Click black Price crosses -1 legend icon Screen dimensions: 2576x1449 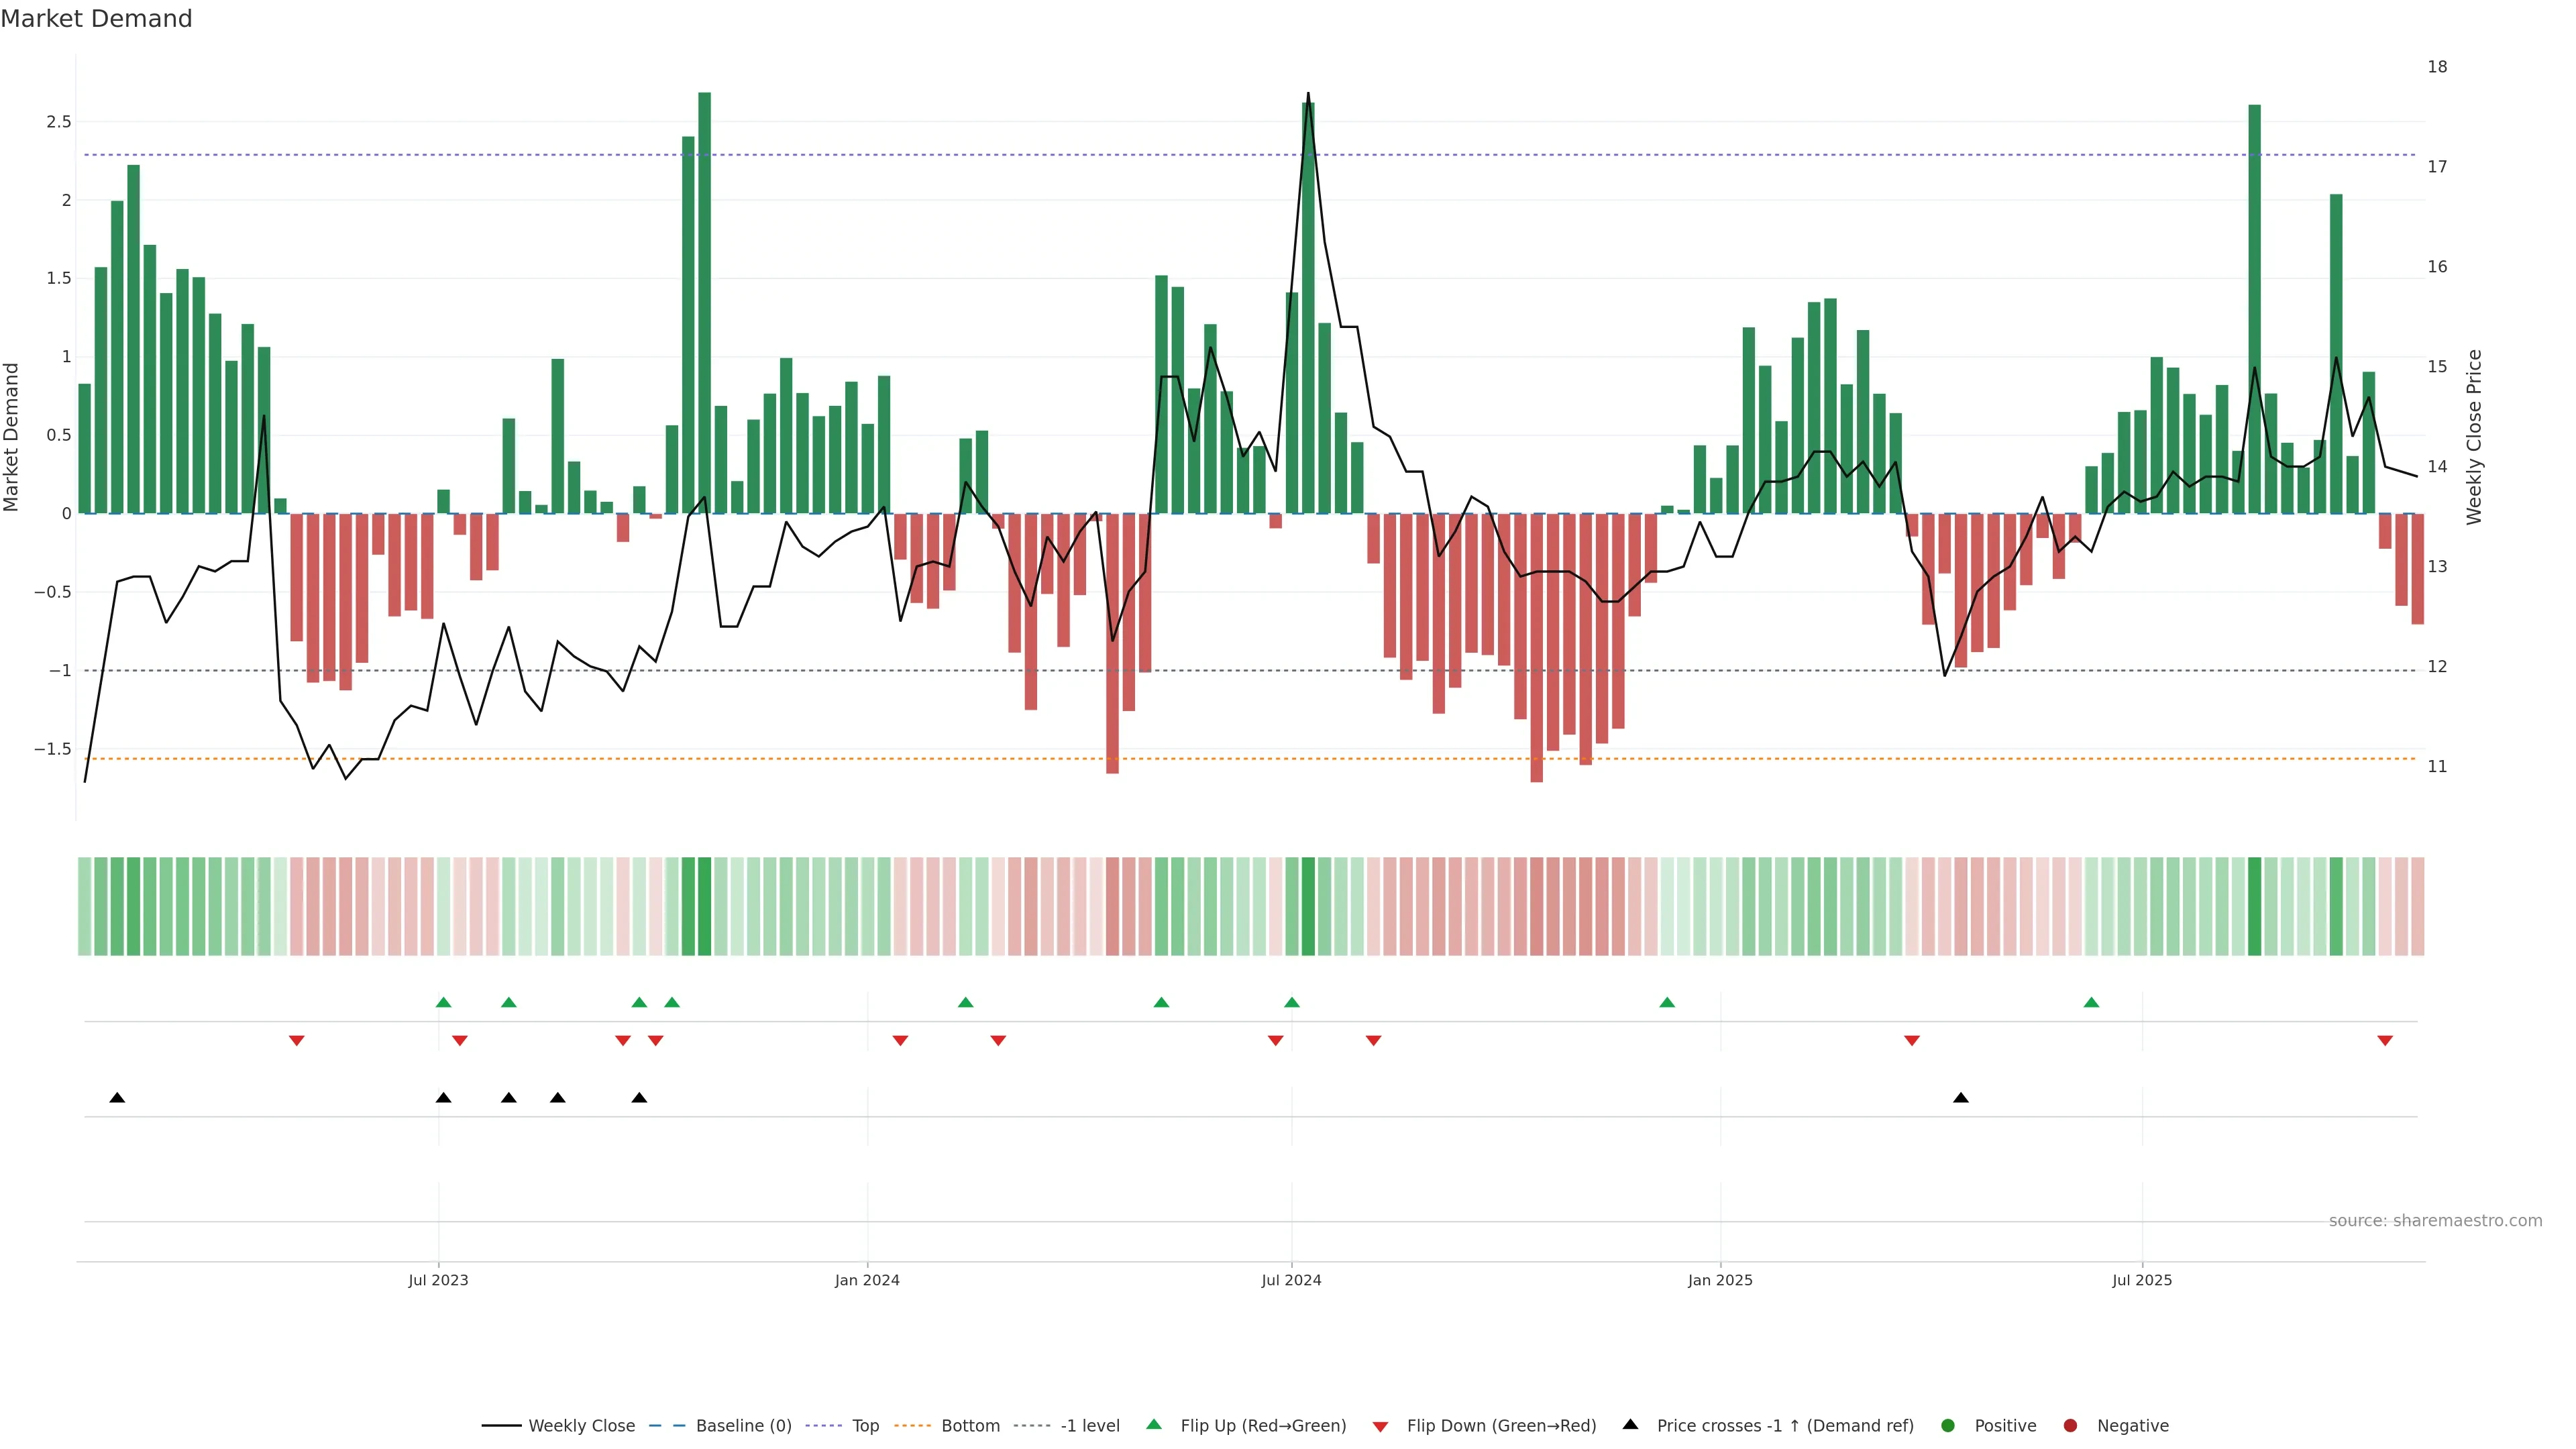(1630, 1424)
